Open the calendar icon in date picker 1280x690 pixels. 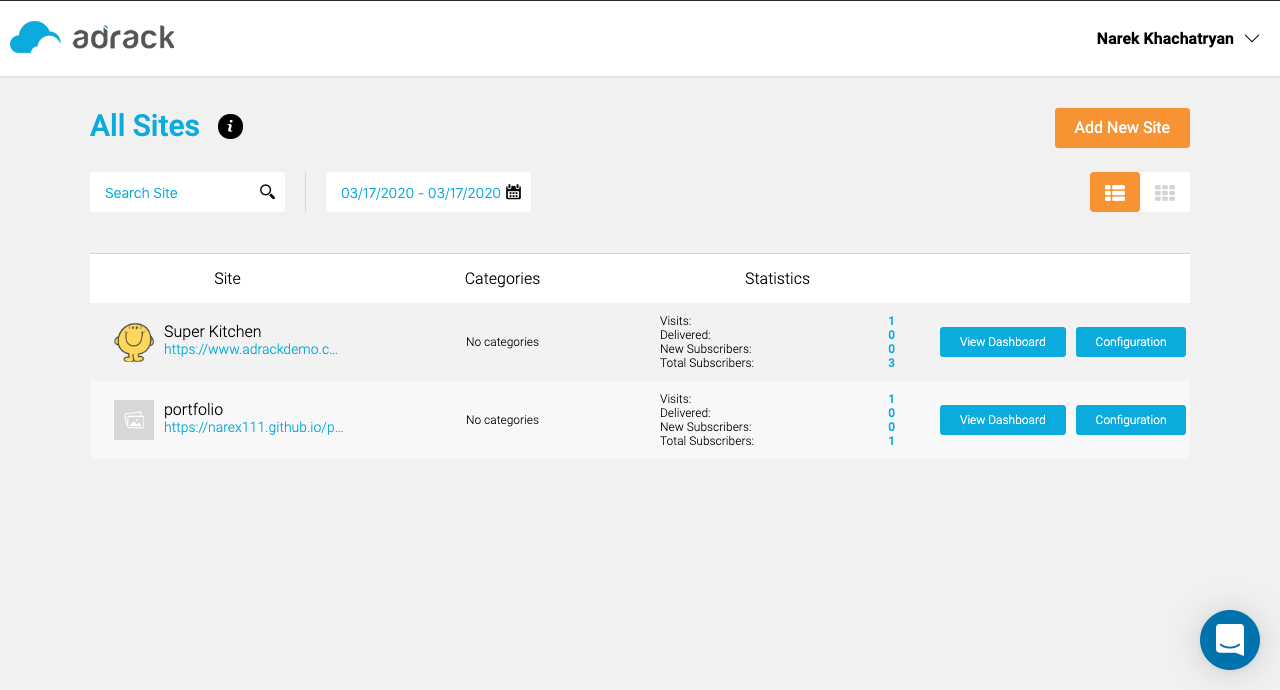(513, 192)
